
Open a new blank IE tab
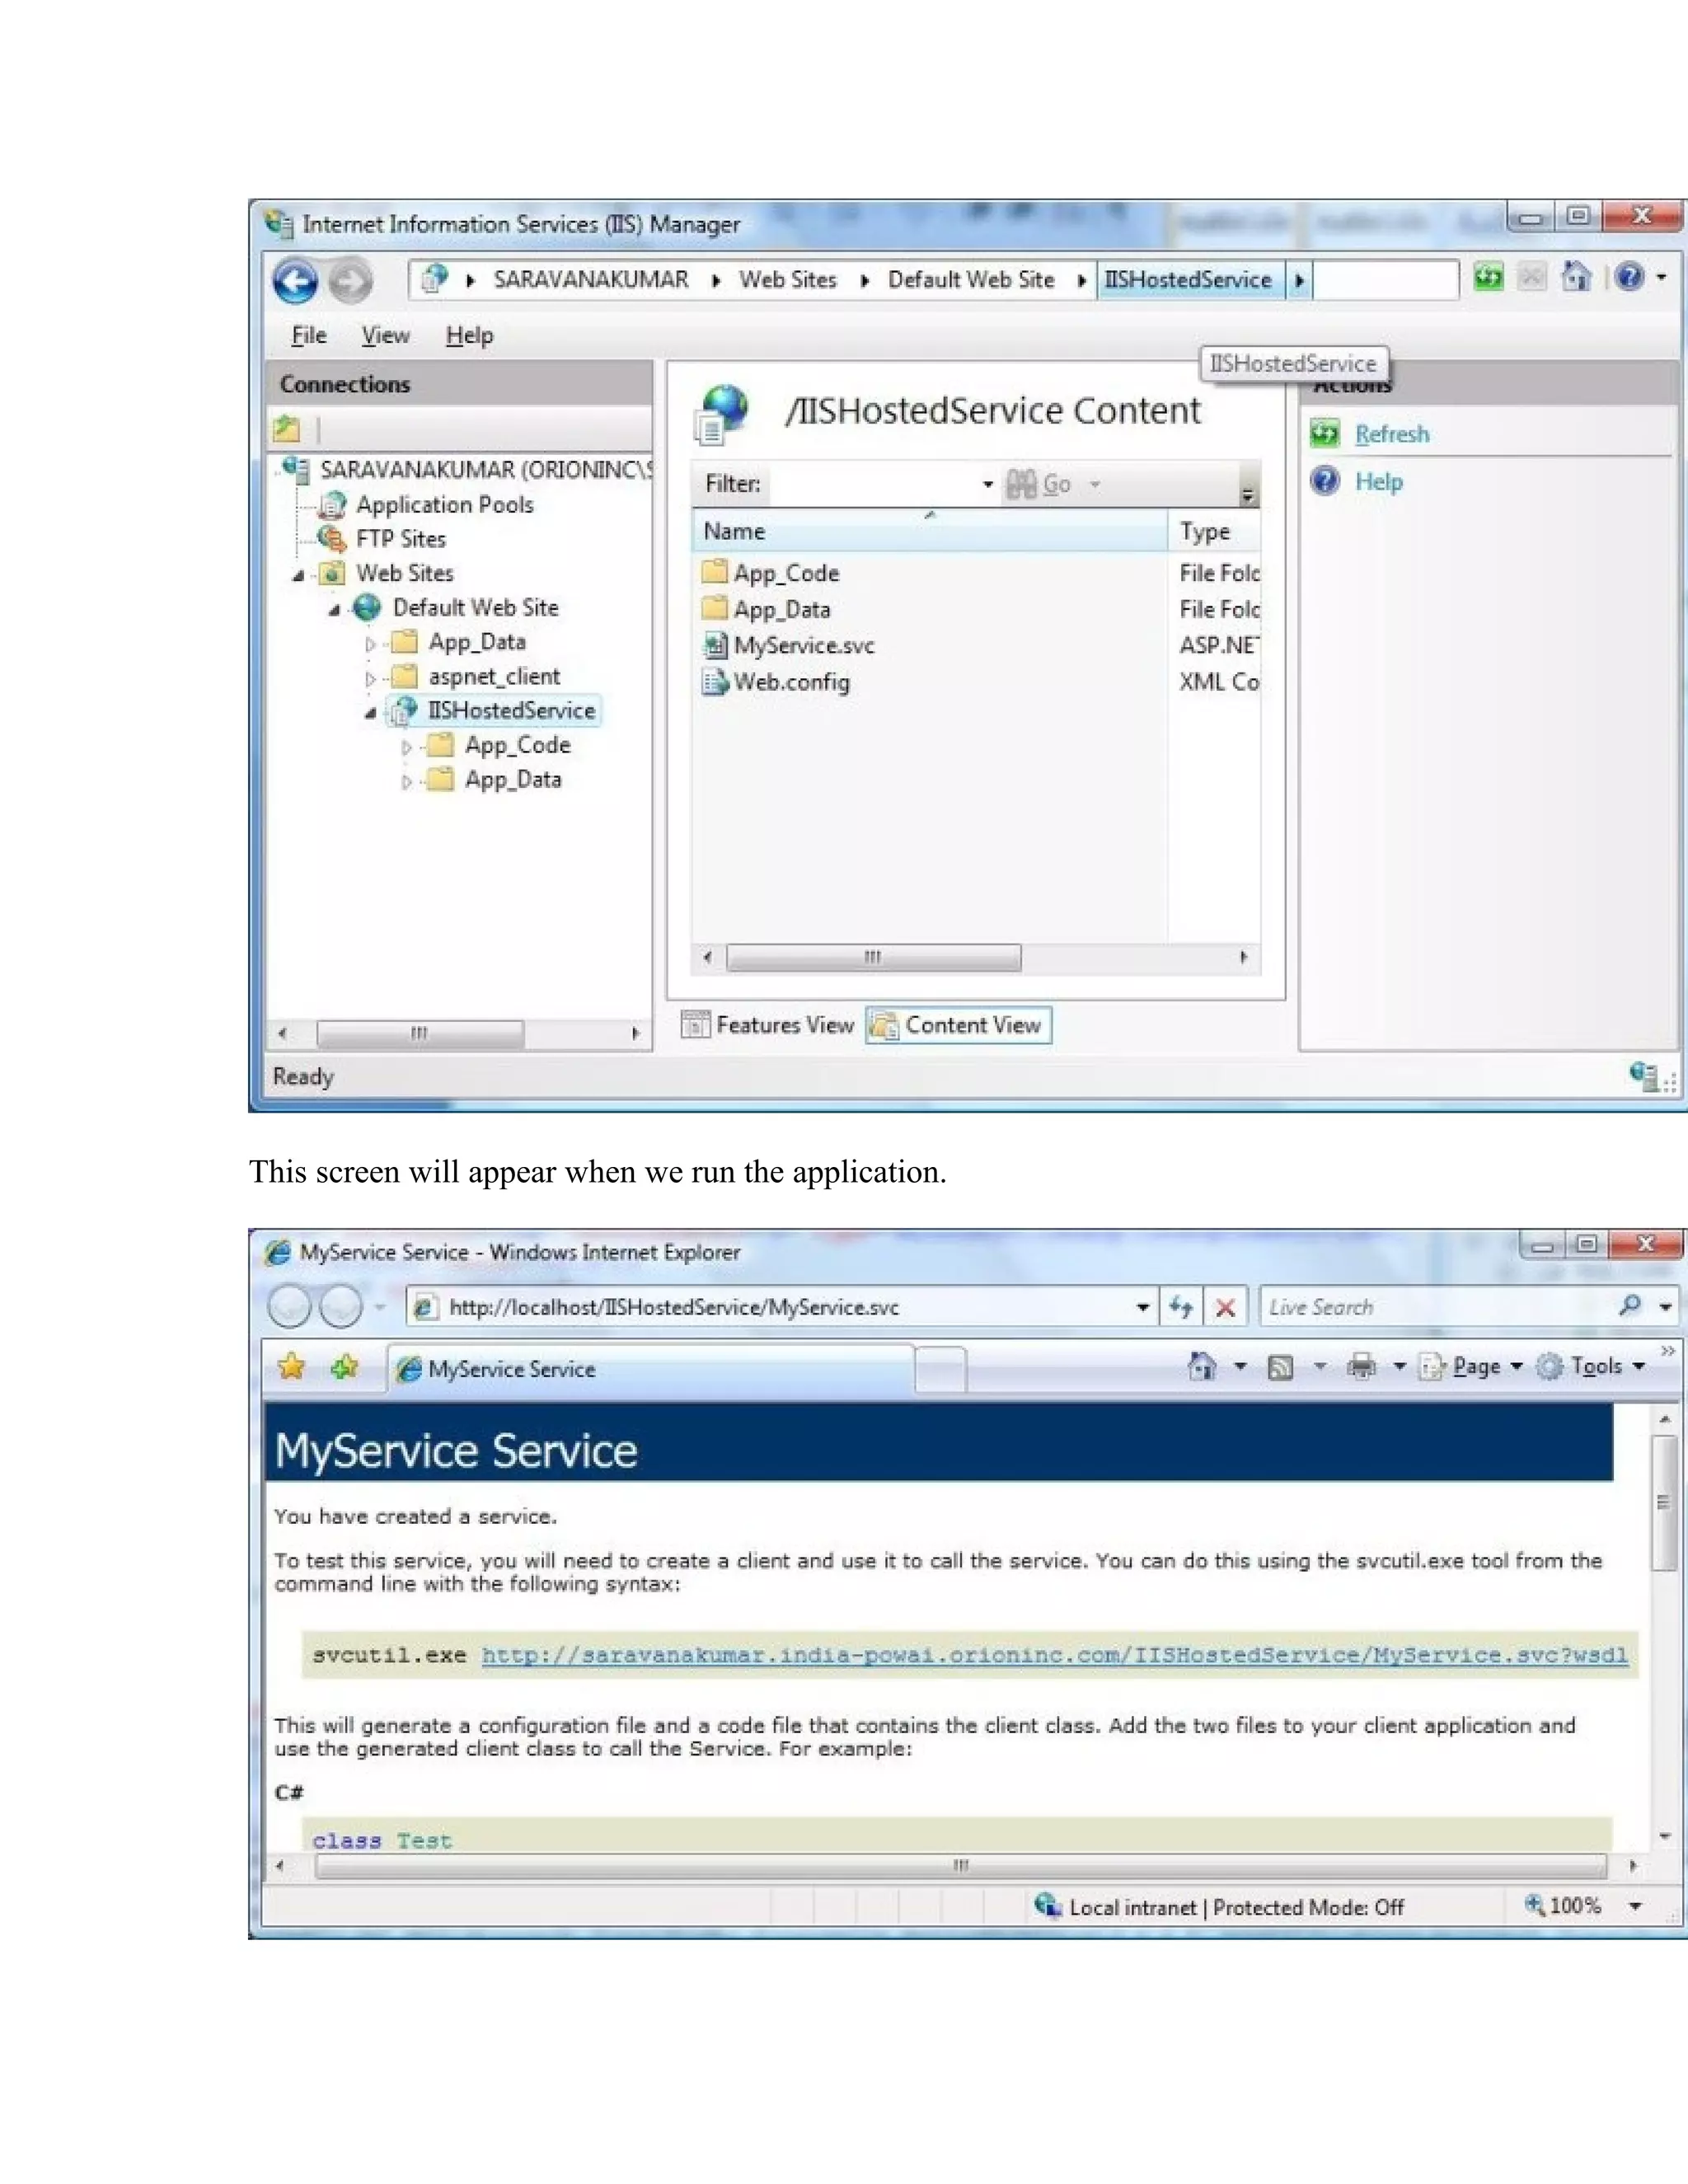940,1369
